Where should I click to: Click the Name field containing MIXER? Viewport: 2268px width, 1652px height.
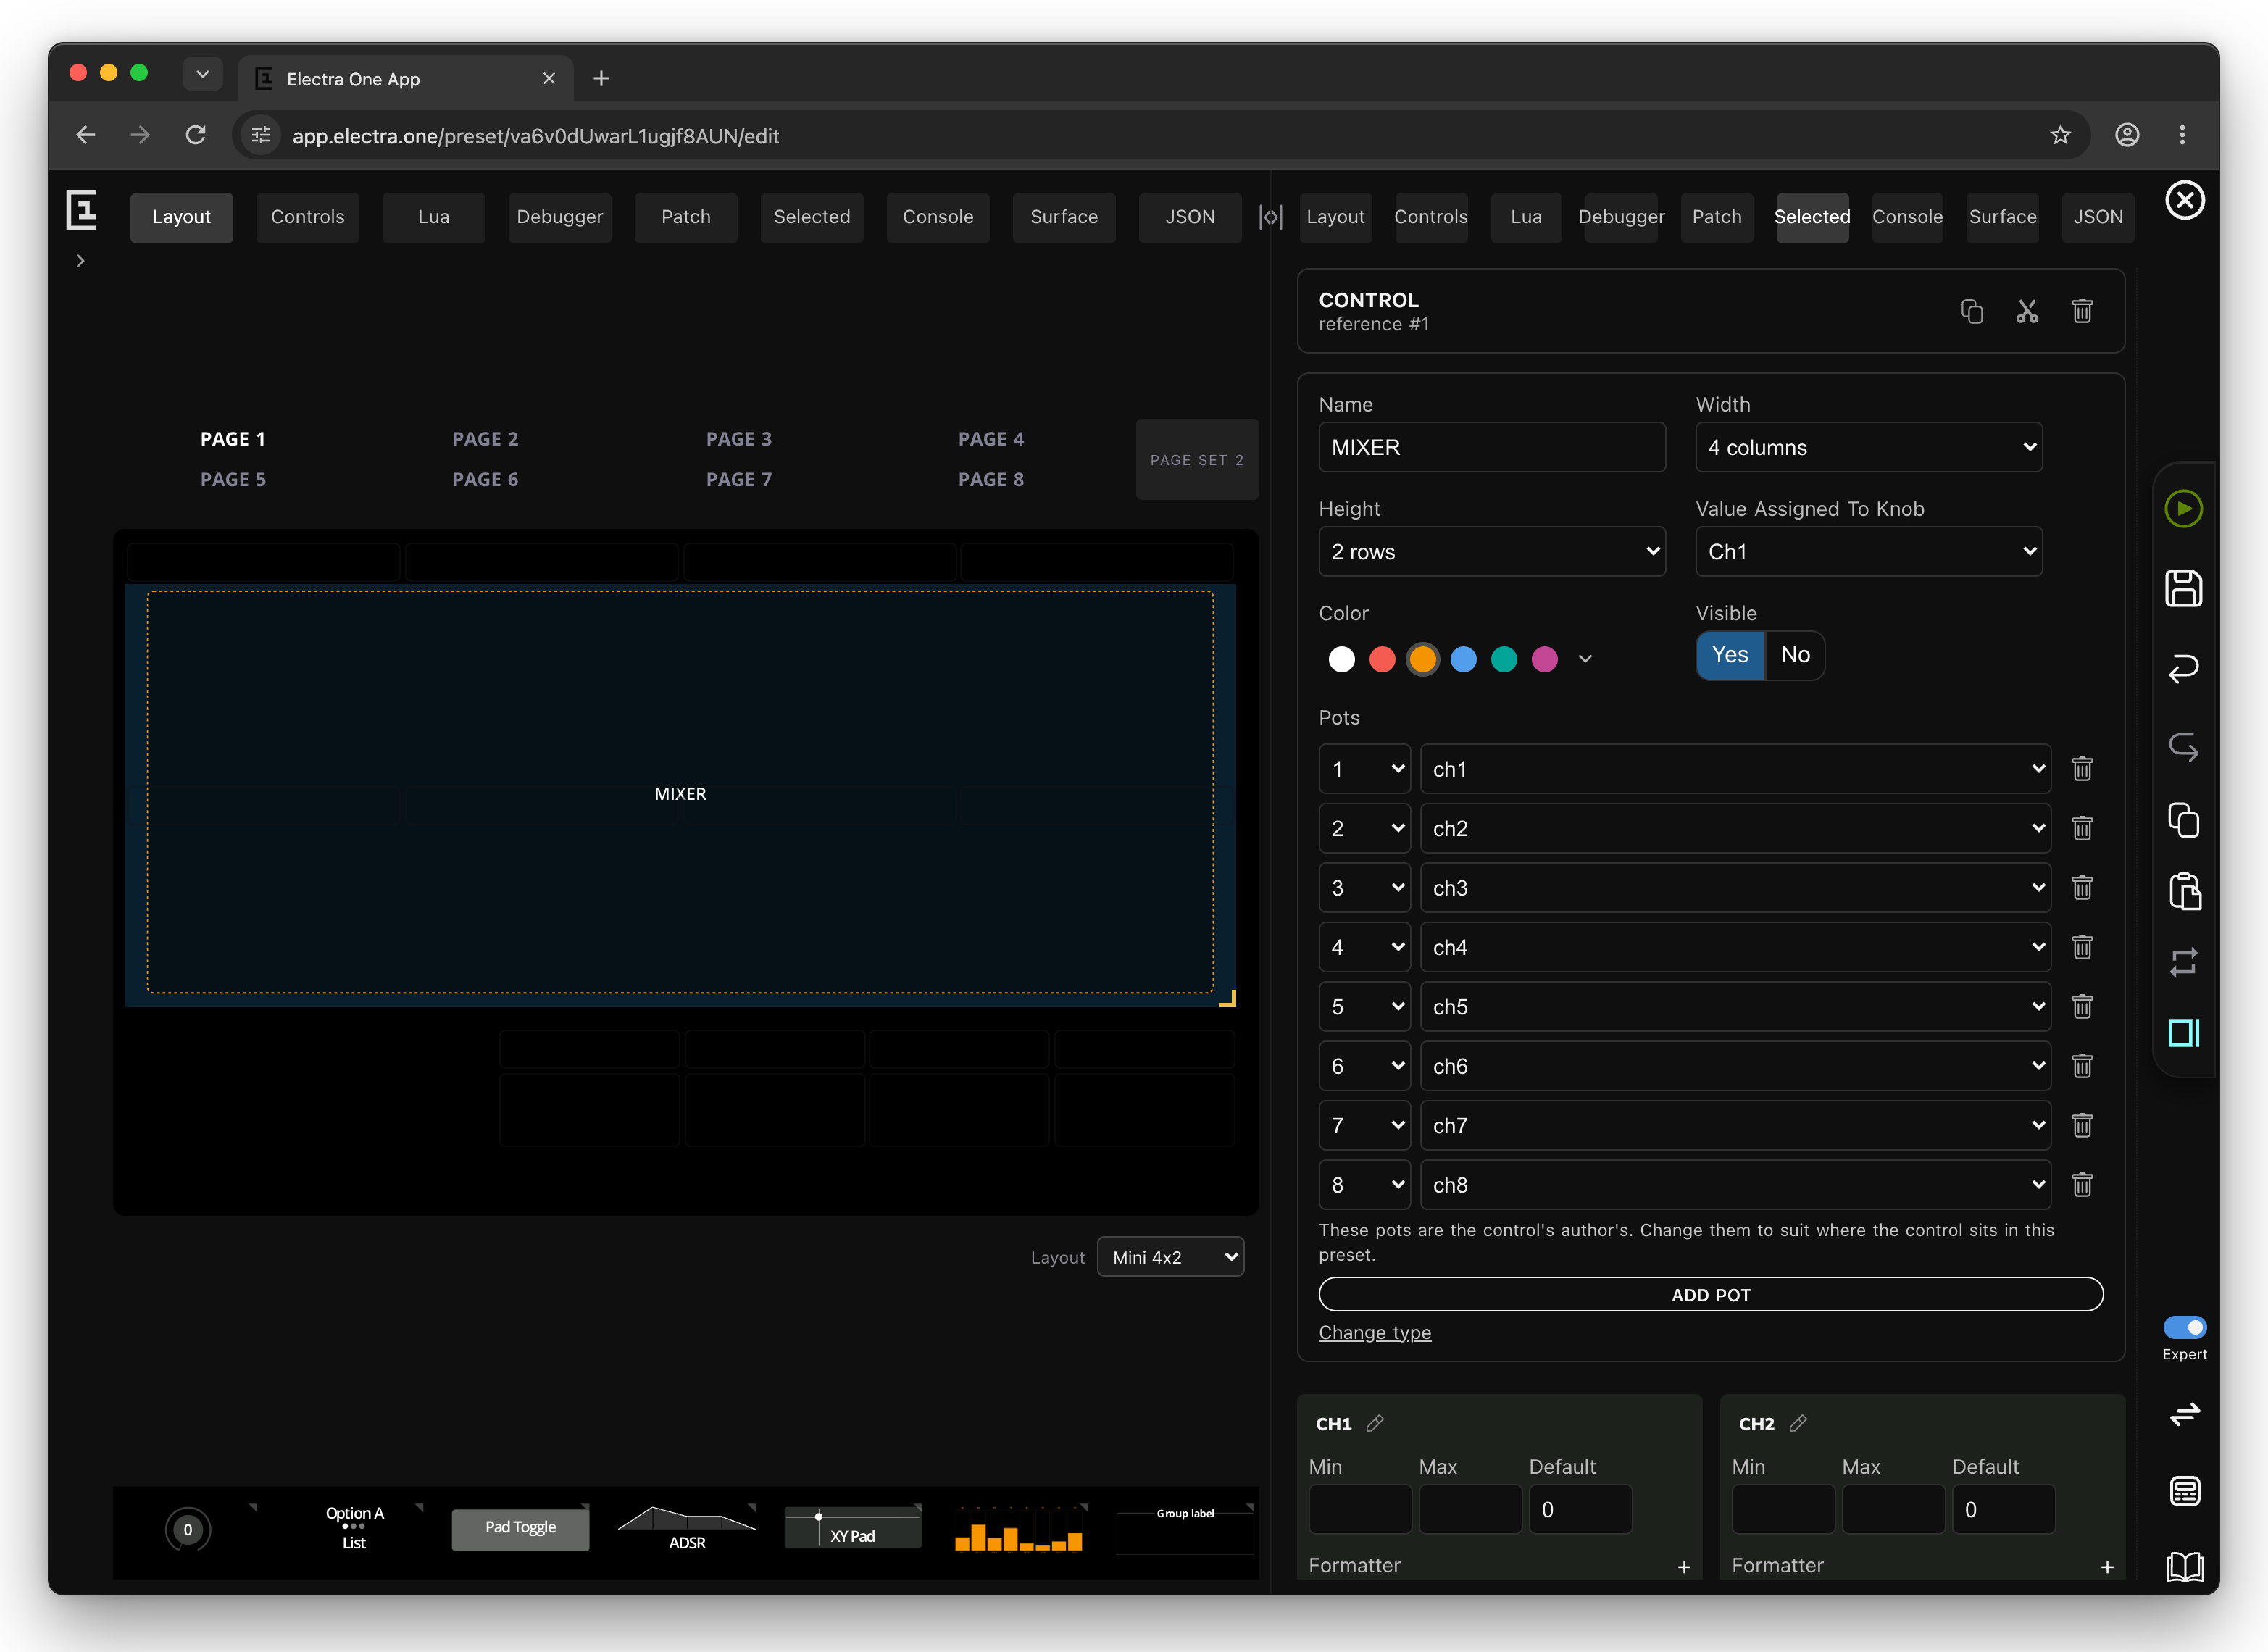click(1491, 447)
